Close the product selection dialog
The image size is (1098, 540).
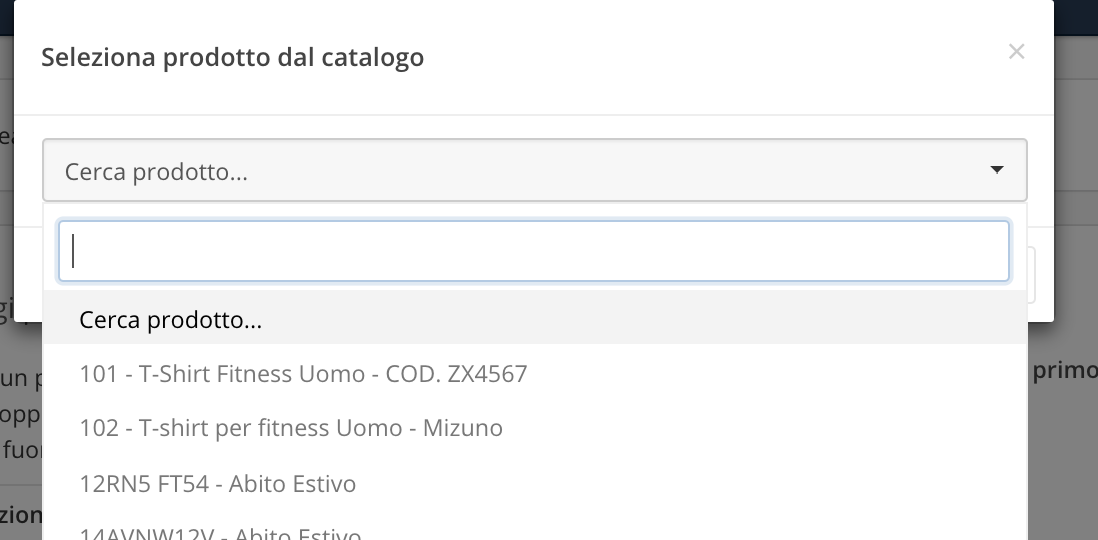pyautogui.click(x=1016, y=52)
